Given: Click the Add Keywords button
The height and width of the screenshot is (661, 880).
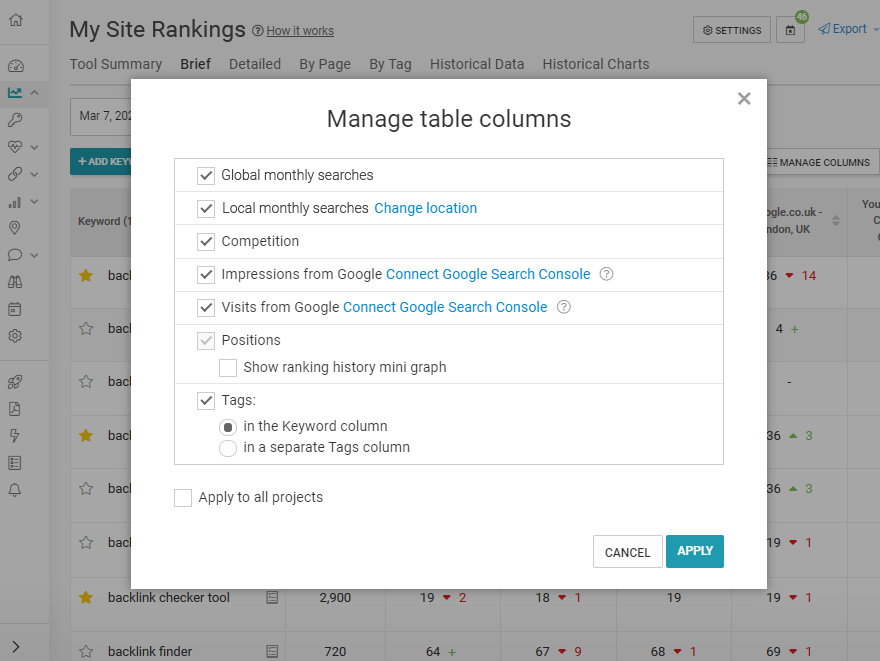Looking at the screenshot, I should (100, 162).
